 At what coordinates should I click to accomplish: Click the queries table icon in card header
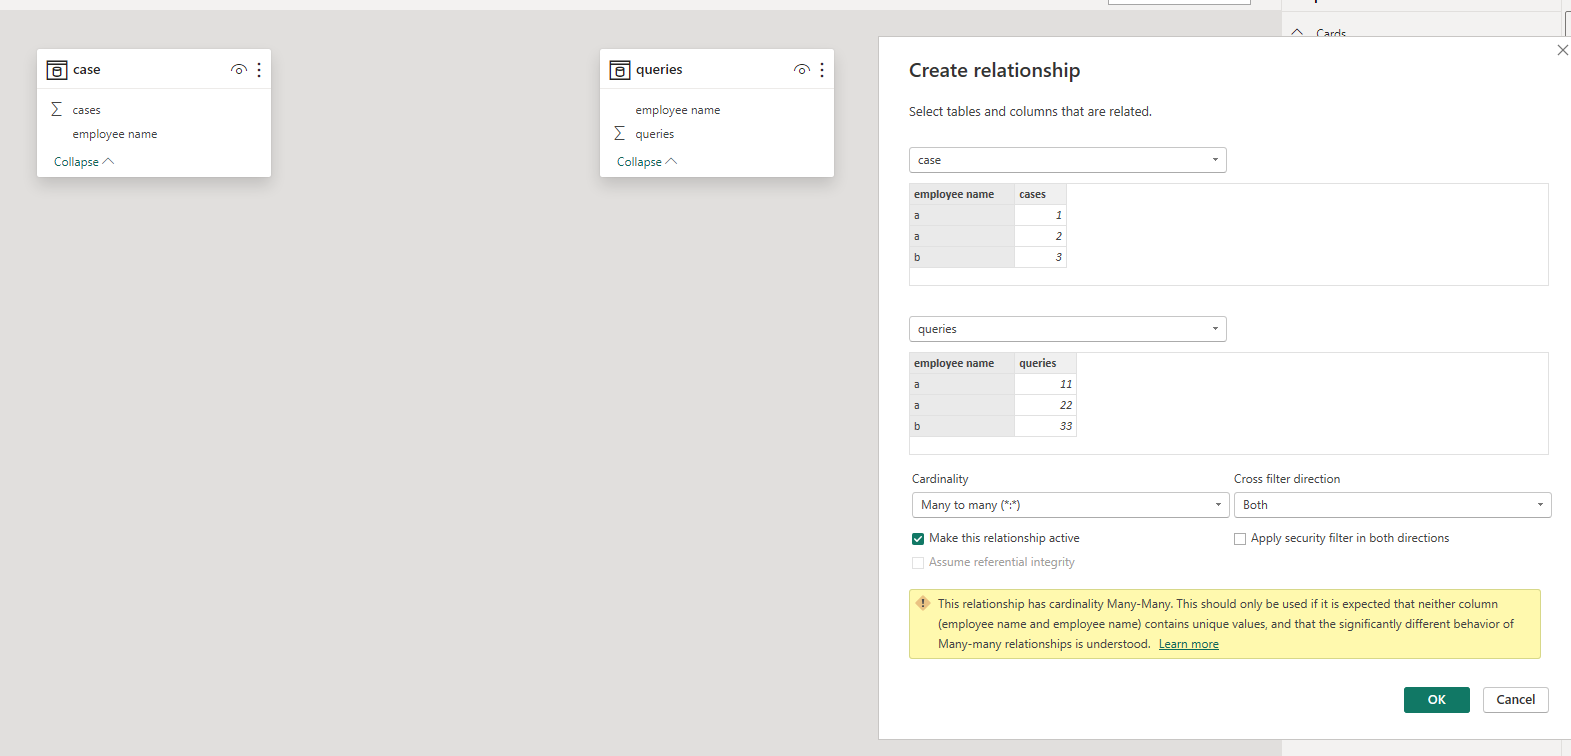tap(620, 70)
